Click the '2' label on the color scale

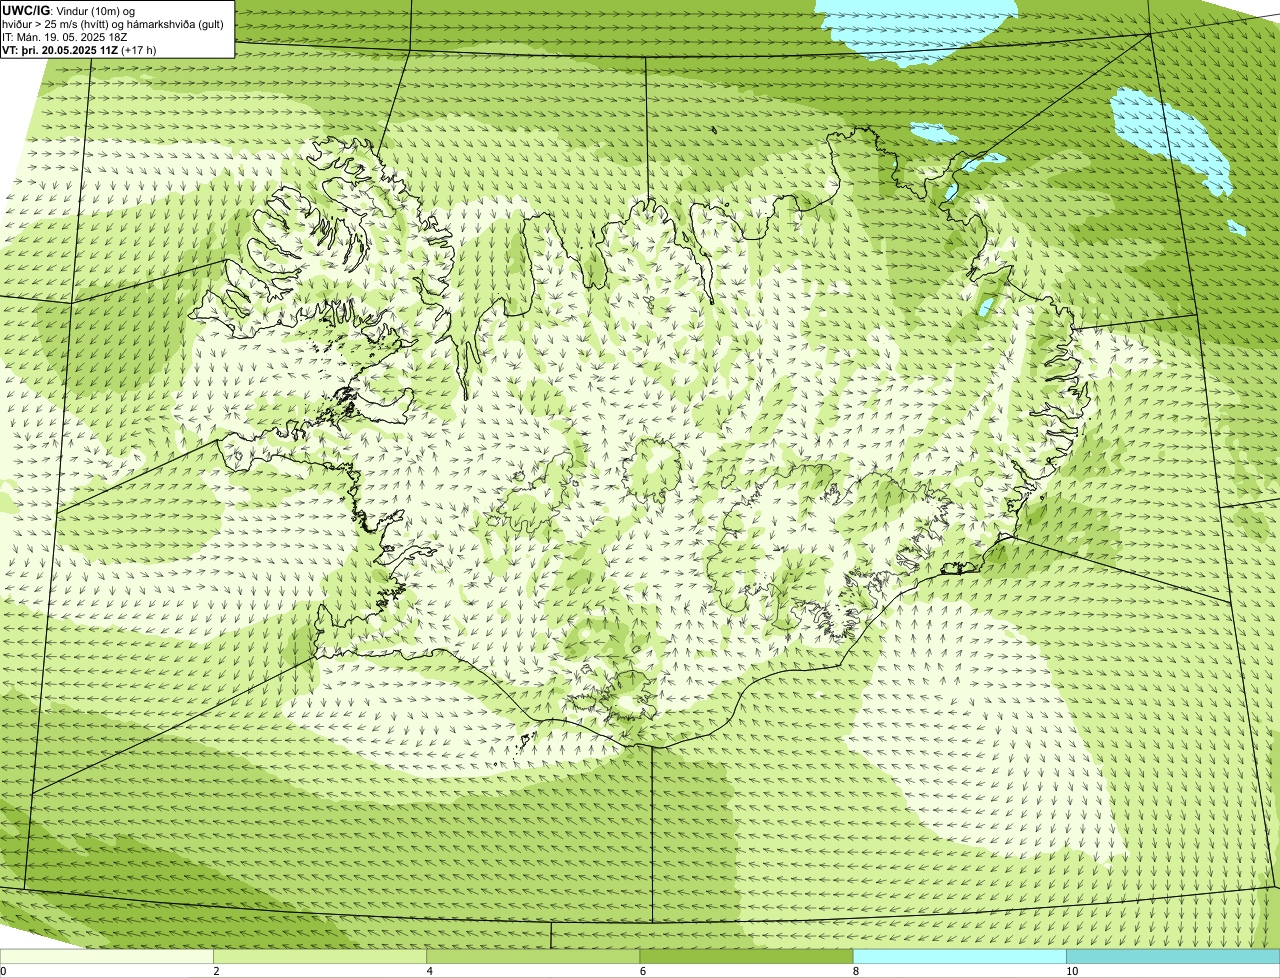point(216,971)
